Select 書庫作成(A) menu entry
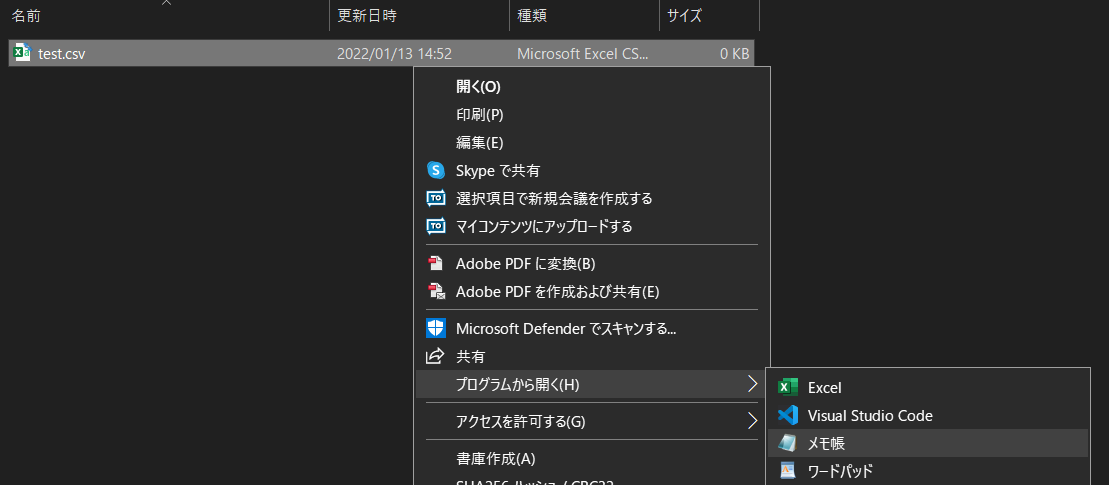The width and height of the screenshot is (1109, 485). [593, 459]
